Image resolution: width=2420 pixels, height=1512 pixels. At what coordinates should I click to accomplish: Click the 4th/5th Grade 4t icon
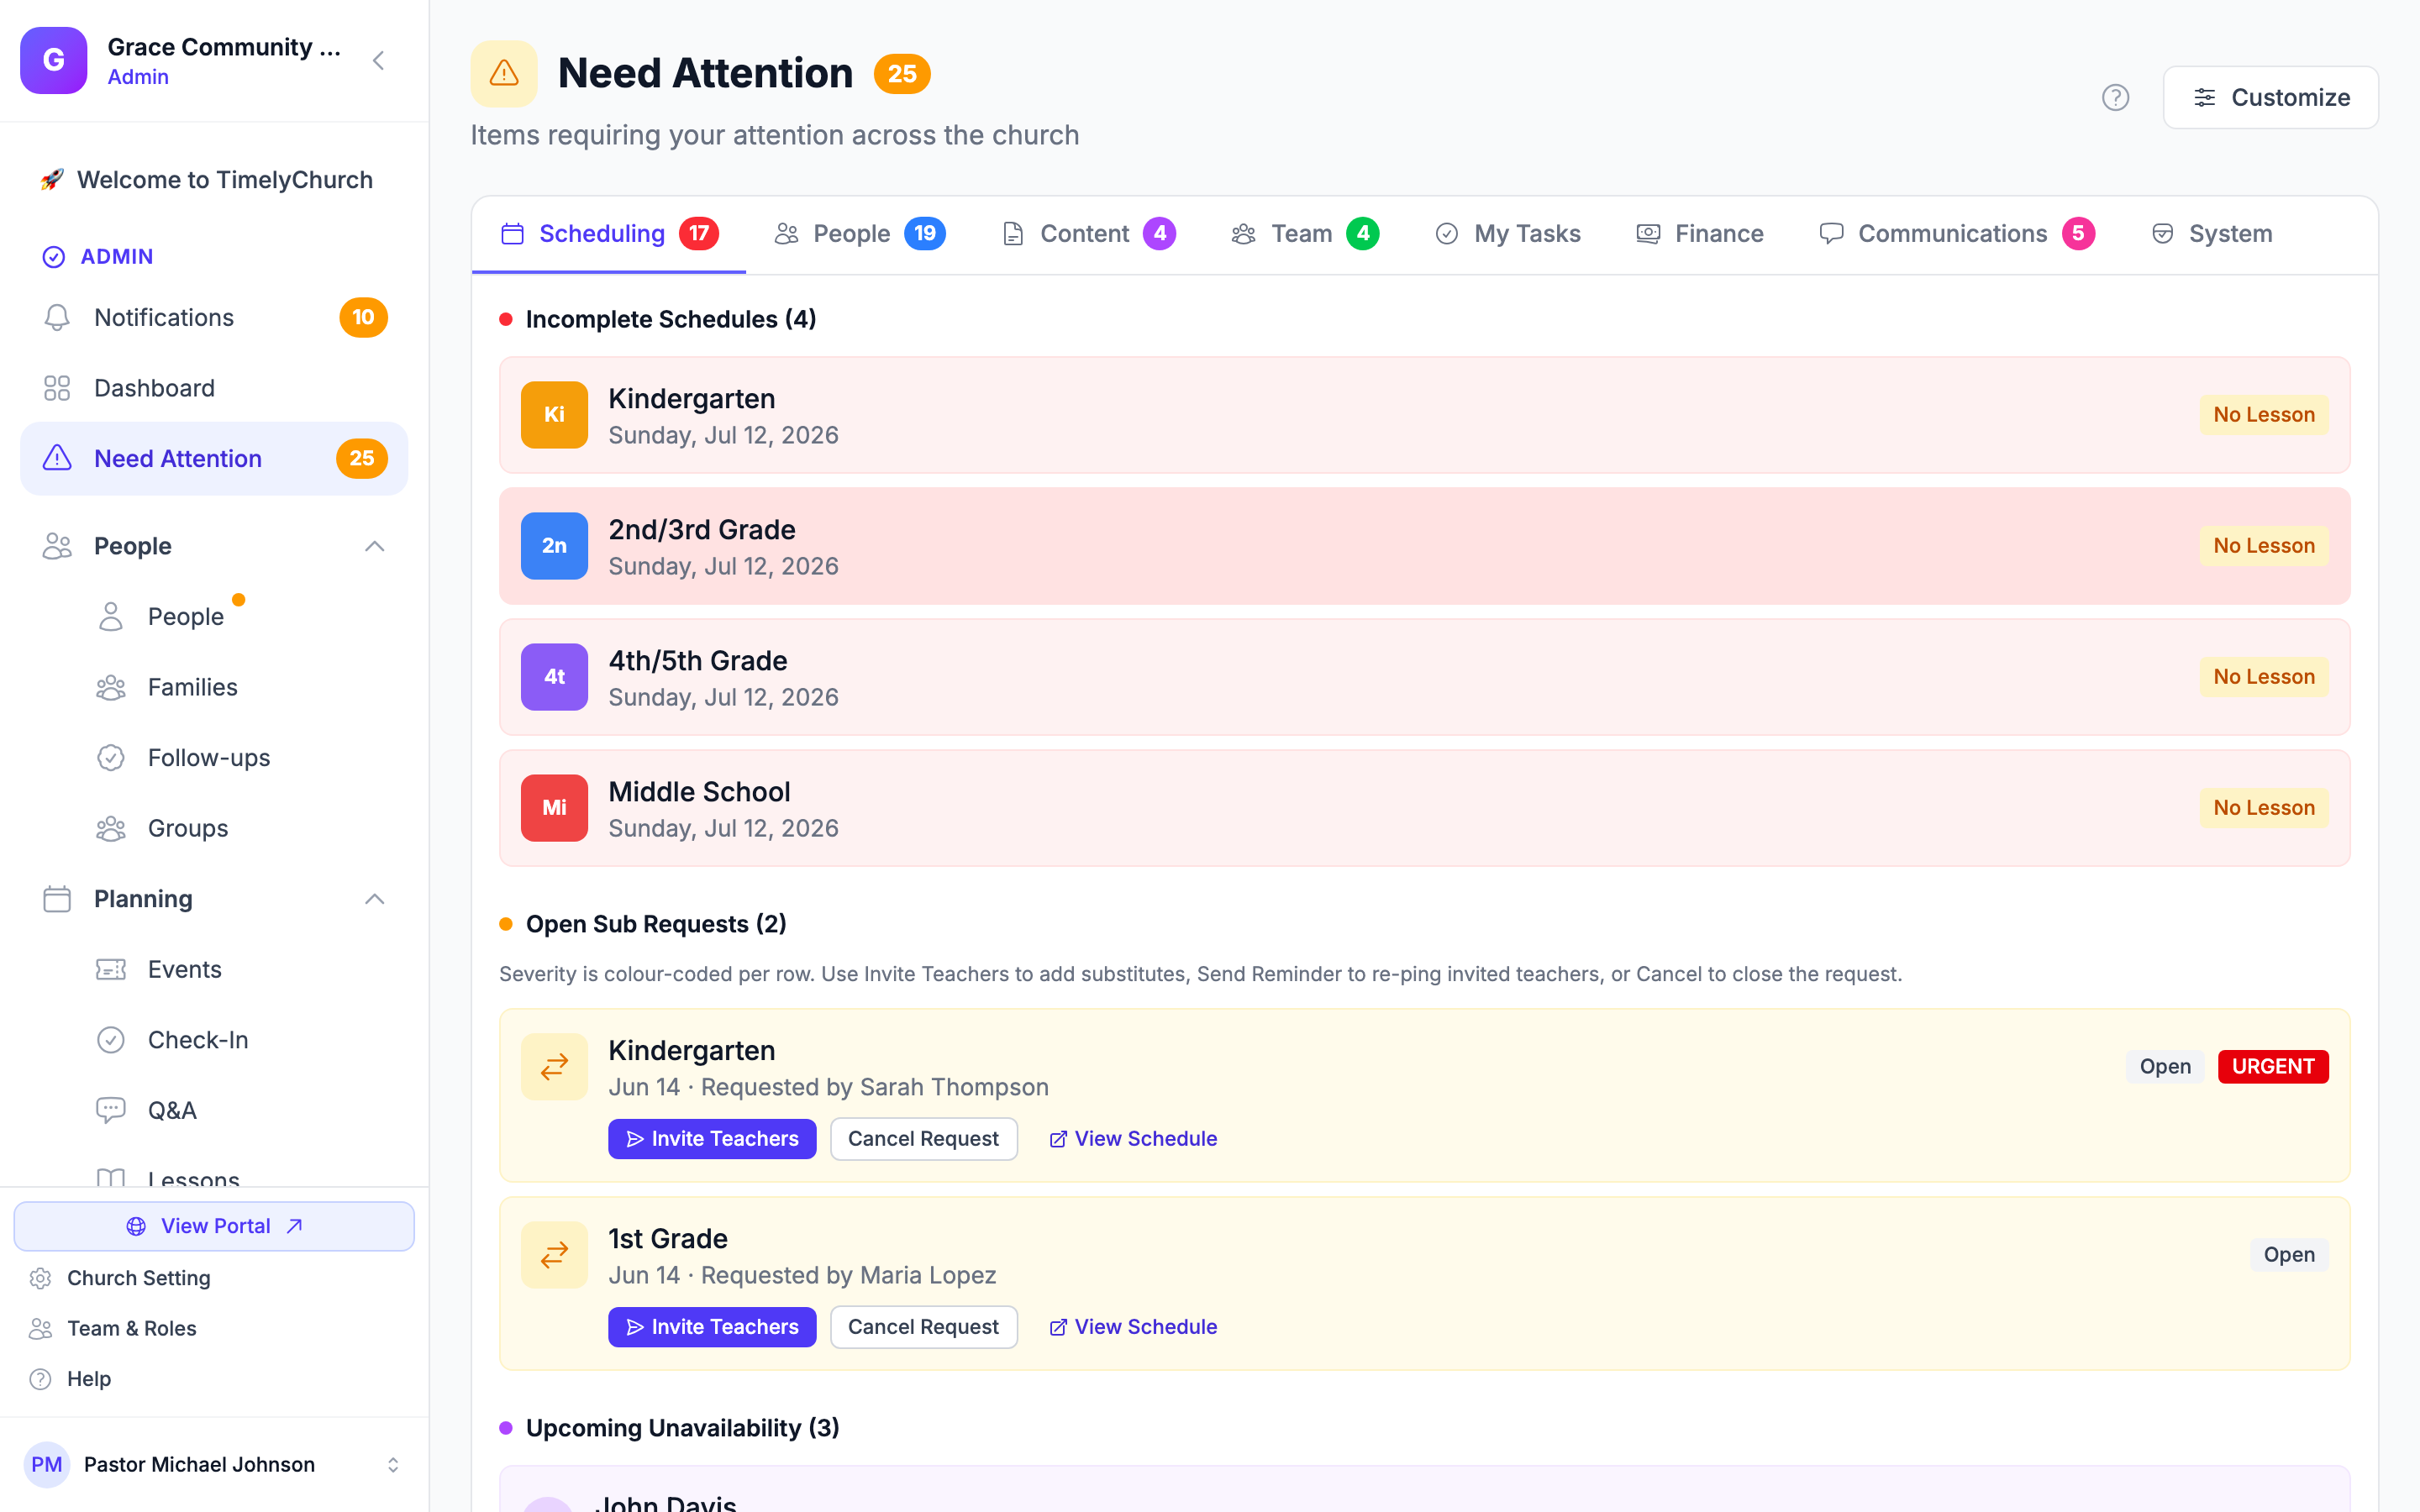[554, 677]
